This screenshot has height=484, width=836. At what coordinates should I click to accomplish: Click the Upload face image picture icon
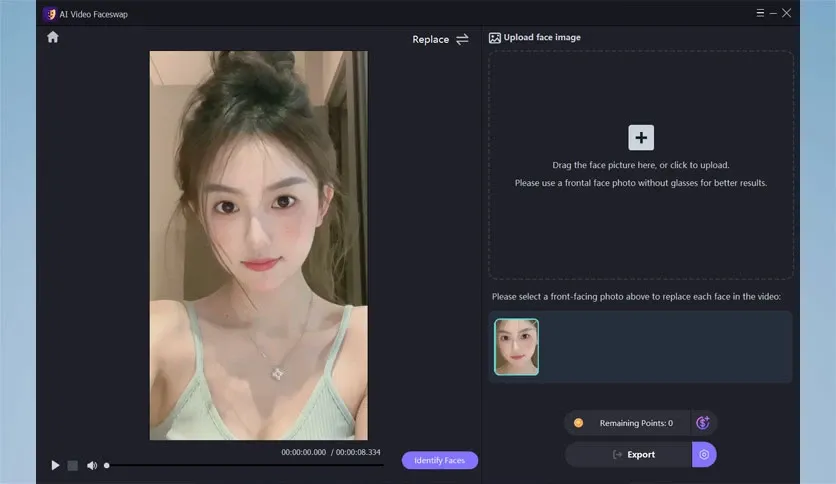495,38
